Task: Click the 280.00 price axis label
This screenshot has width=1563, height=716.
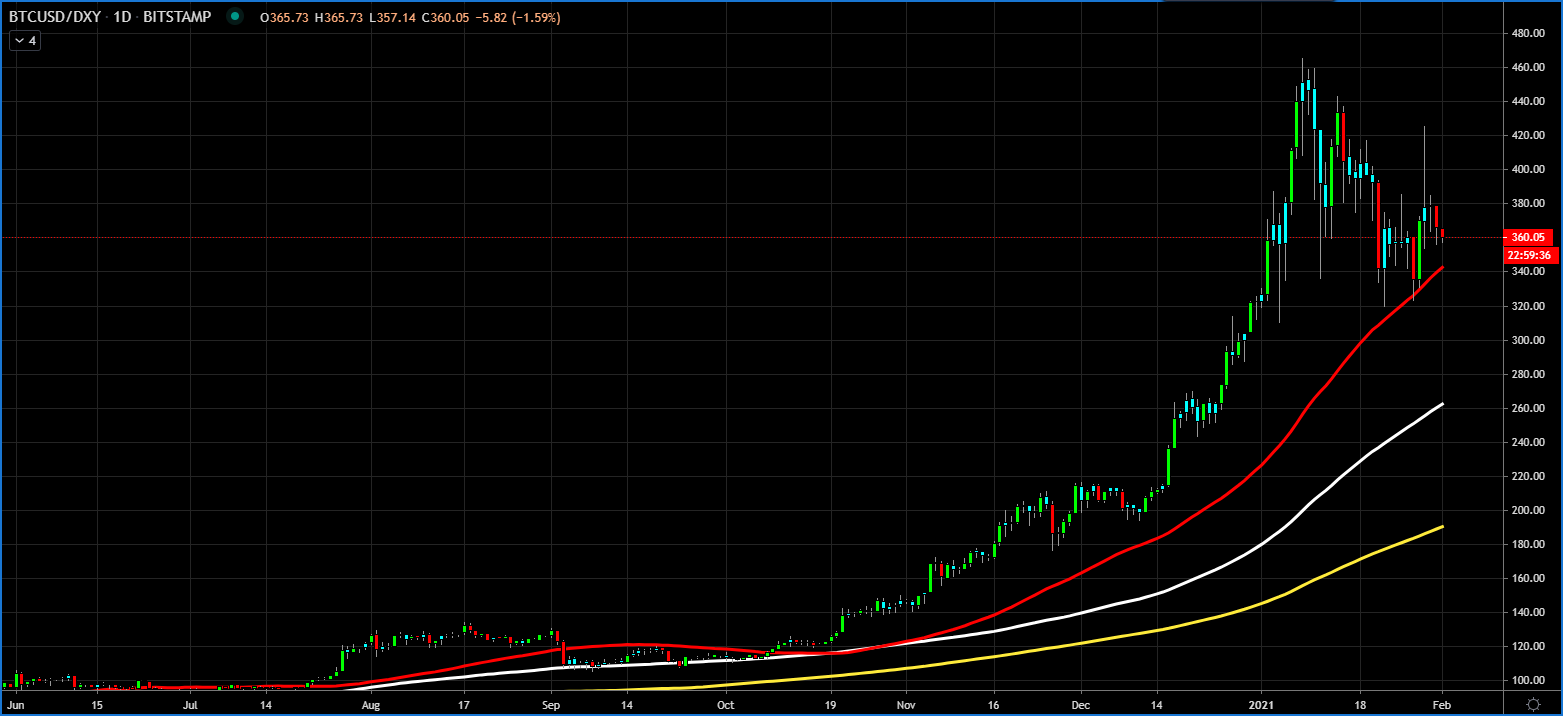Action: pos(1530,374)
